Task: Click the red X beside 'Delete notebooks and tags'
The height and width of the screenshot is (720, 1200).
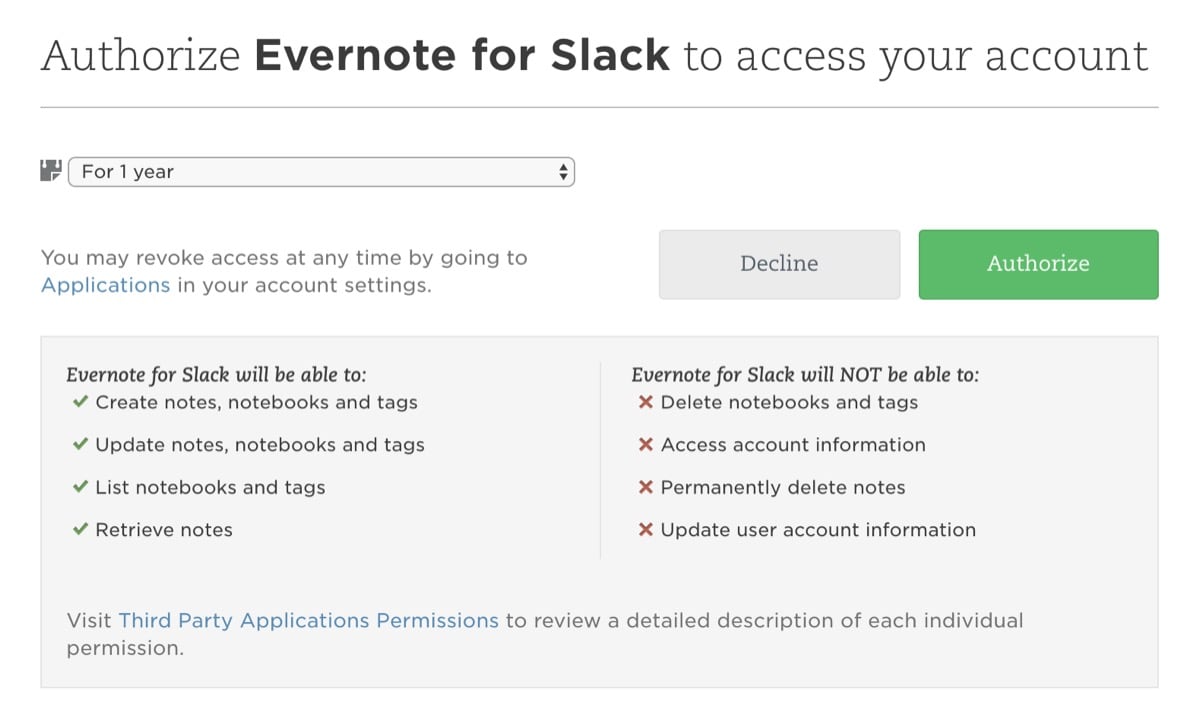Action: (646, 402)
